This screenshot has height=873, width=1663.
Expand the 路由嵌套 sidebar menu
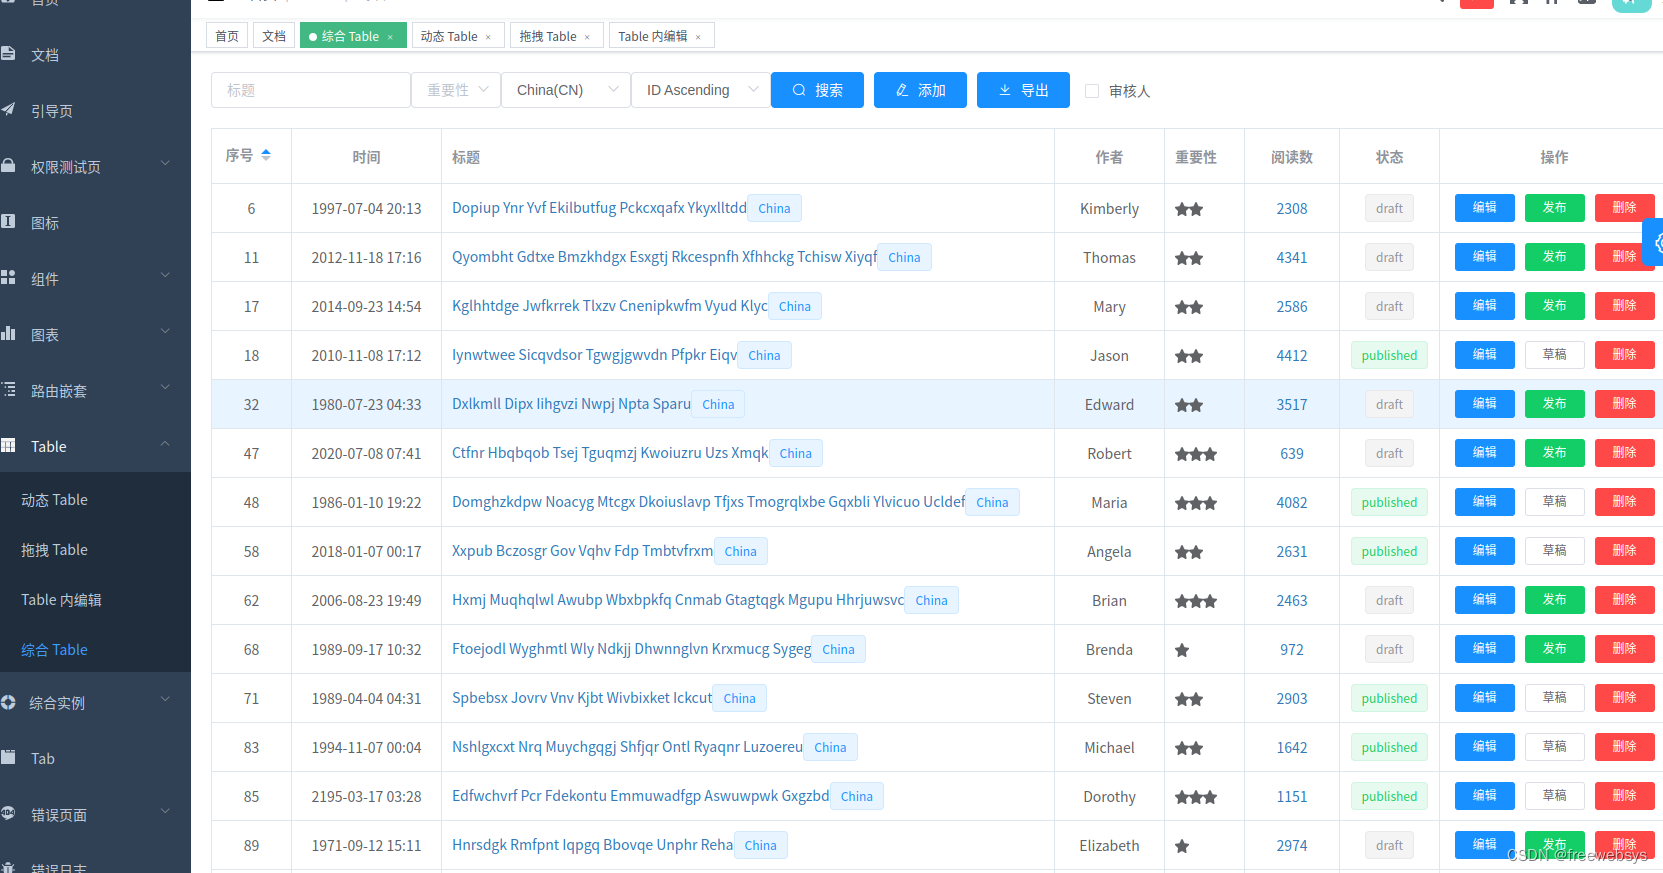click(x=166, y=387)
